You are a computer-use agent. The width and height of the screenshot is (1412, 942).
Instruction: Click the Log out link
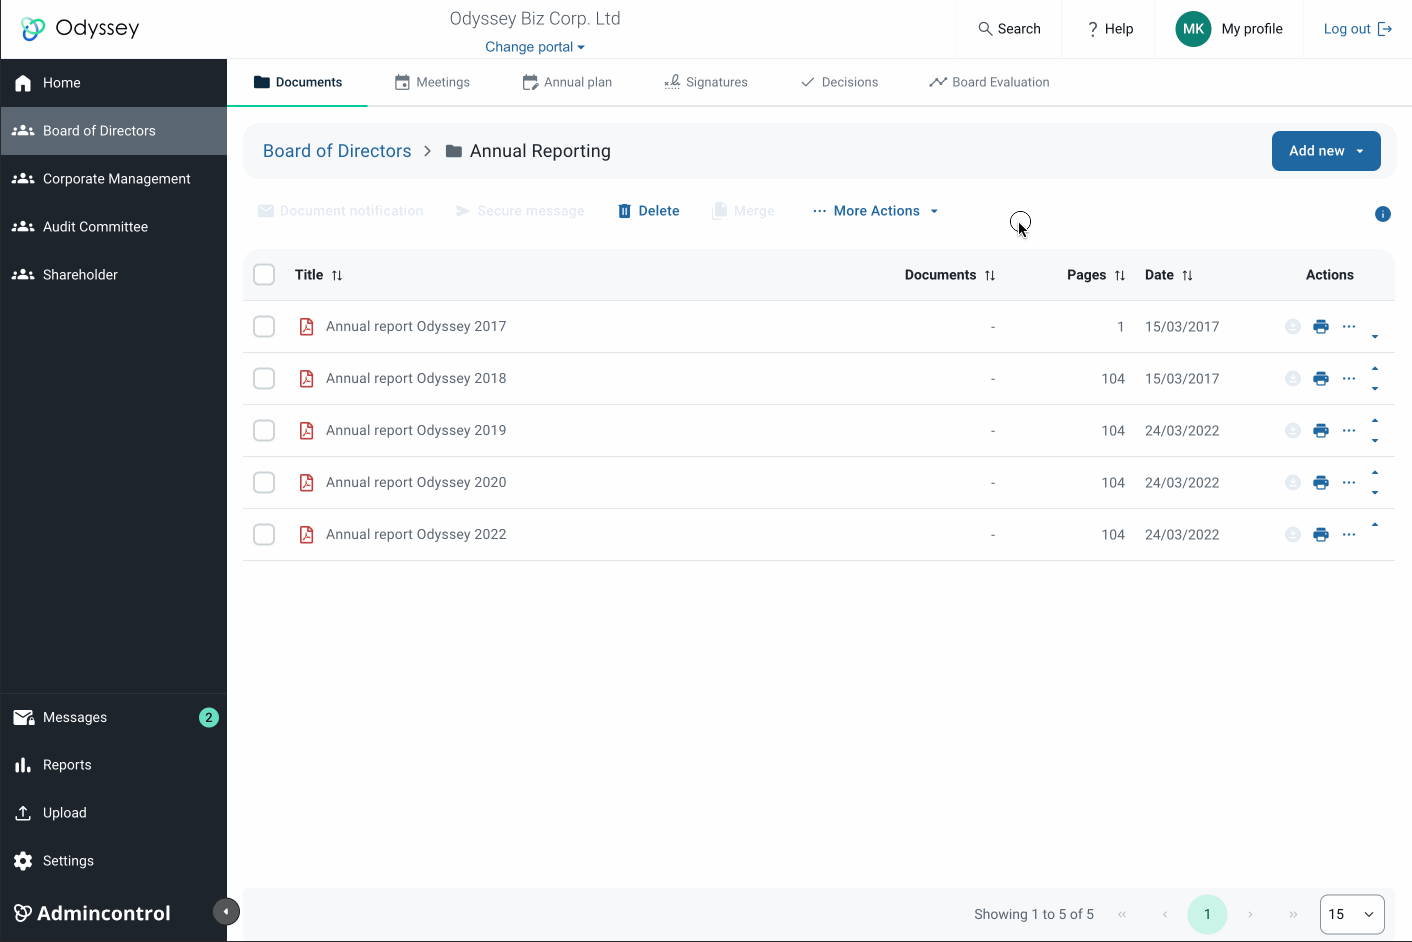(1357, 29)
